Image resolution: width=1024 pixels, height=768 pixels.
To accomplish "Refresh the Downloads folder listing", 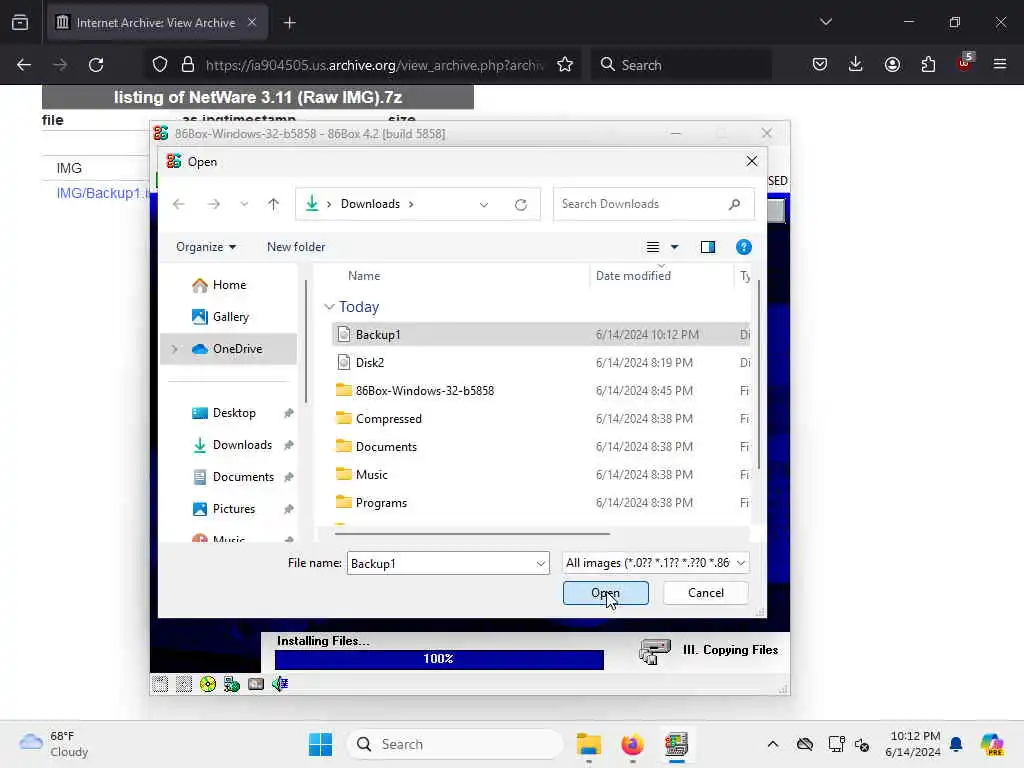I will pyautogui.click(x=520, y=204).
